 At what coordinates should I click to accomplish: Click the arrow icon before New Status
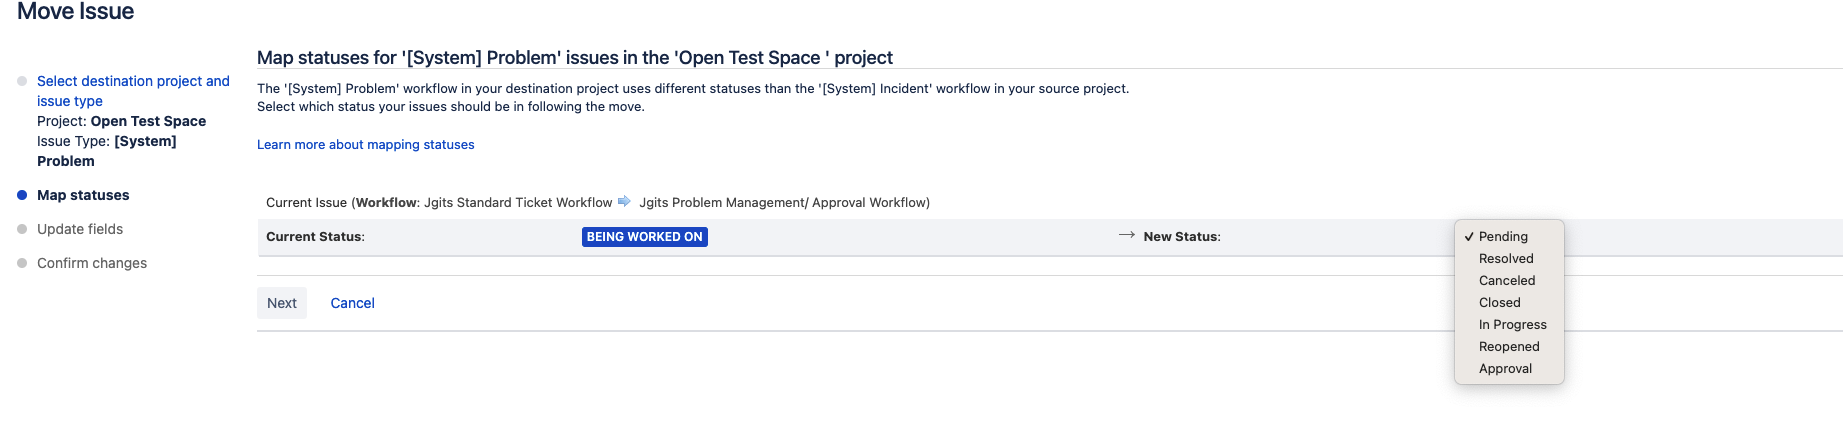point(1127,235)
